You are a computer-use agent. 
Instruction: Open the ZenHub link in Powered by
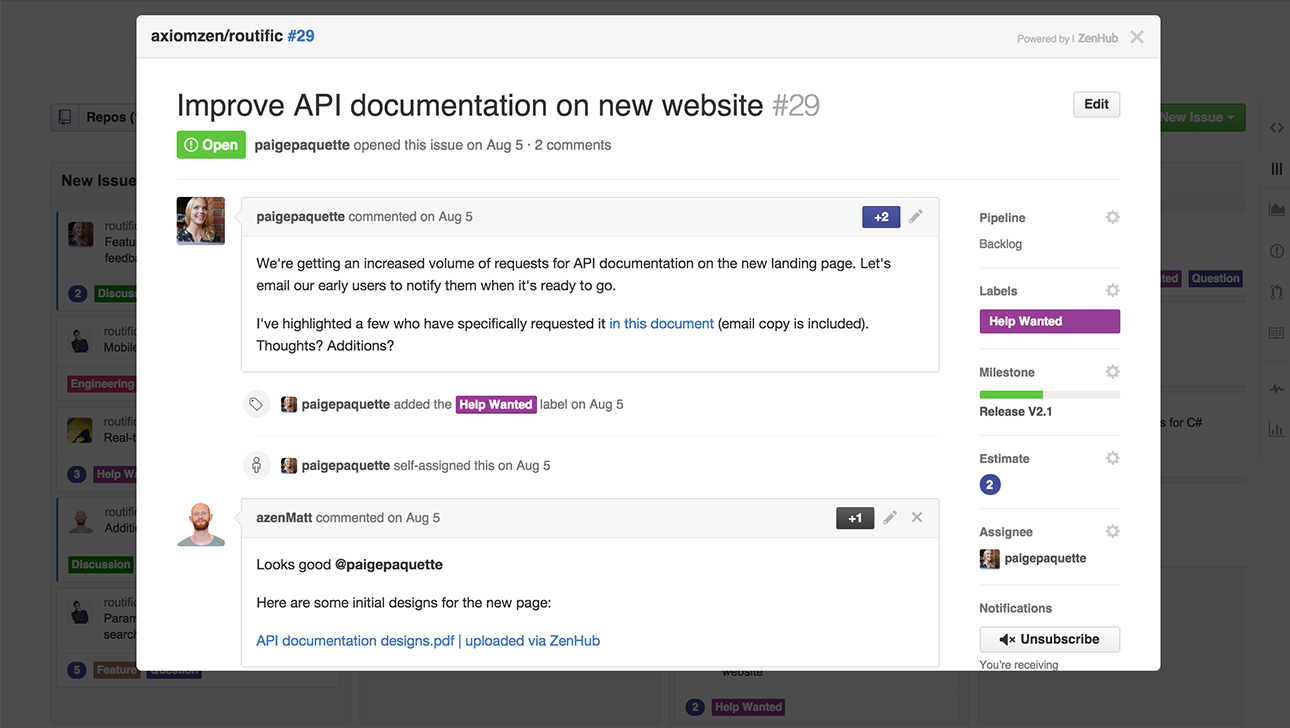(1098, 39)
